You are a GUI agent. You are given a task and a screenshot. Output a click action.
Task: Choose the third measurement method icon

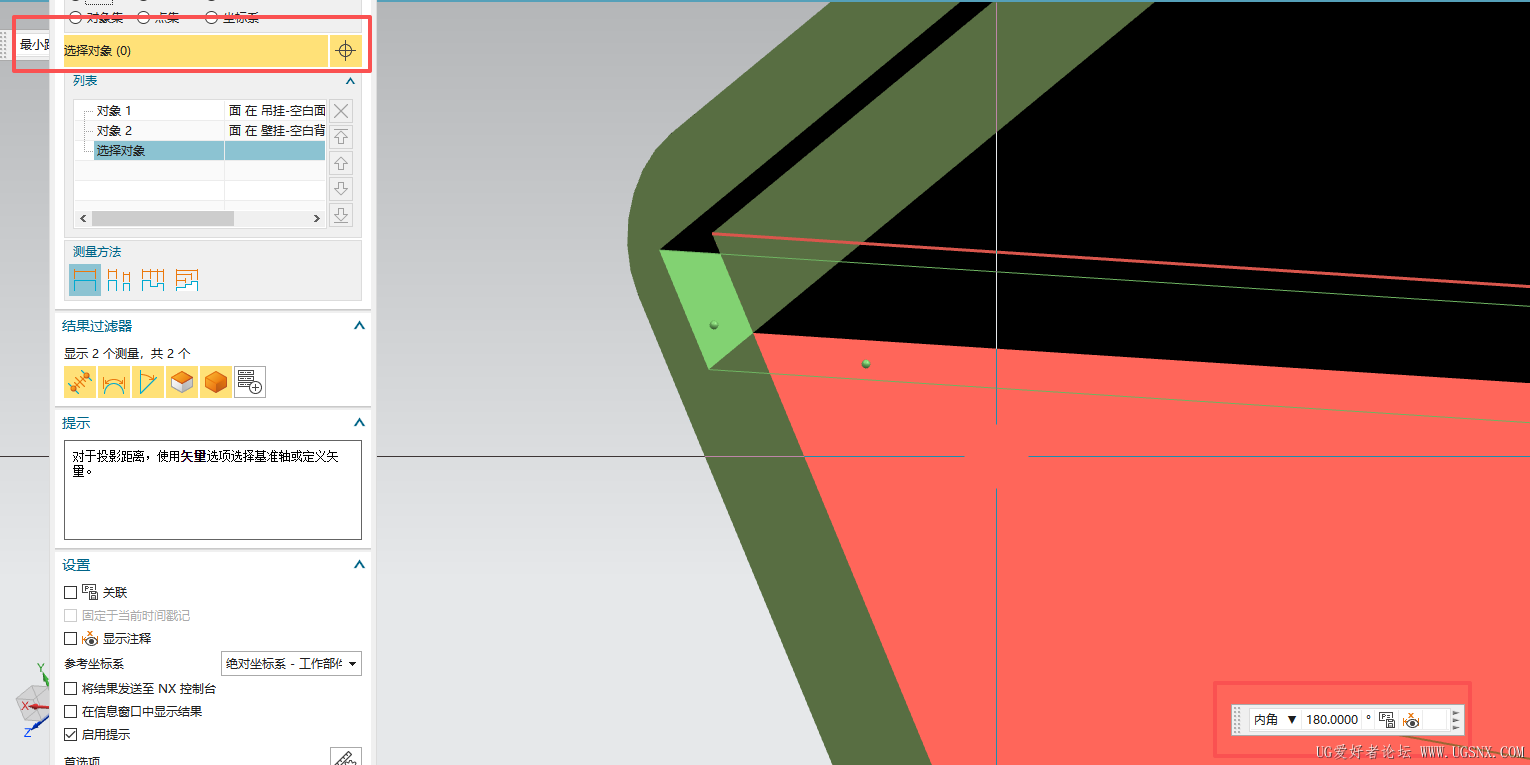point(153,280)
